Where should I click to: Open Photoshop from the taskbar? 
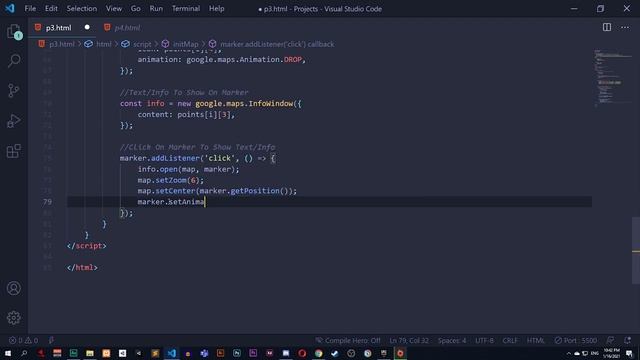(x=237, y=353)
